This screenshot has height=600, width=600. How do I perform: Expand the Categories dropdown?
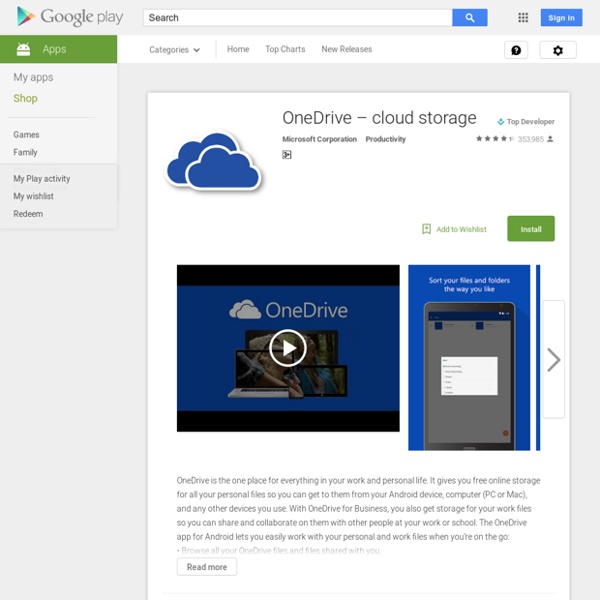[x=174, y=50]
